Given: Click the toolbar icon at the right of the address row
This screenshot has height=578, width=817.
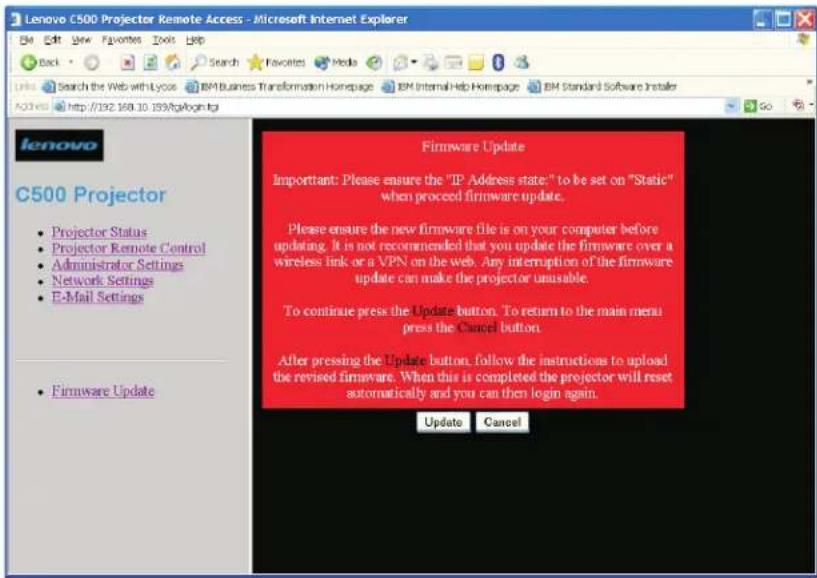Looking at the screenshot, I should point(798,106).
